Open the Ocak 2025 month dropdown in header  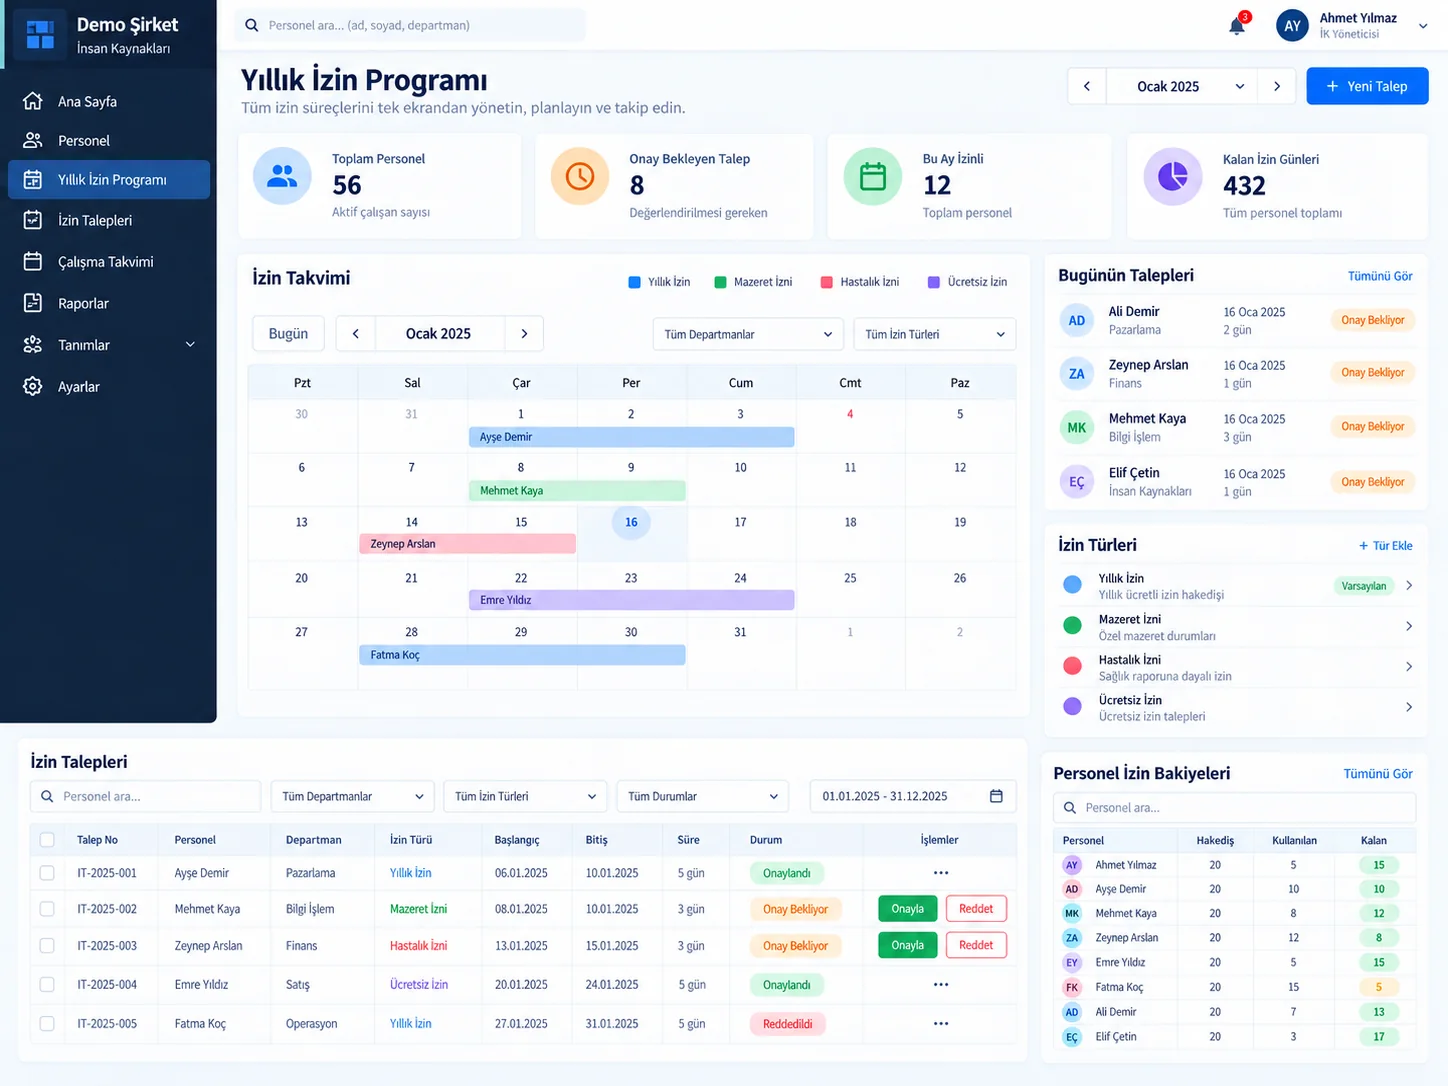1182,86
